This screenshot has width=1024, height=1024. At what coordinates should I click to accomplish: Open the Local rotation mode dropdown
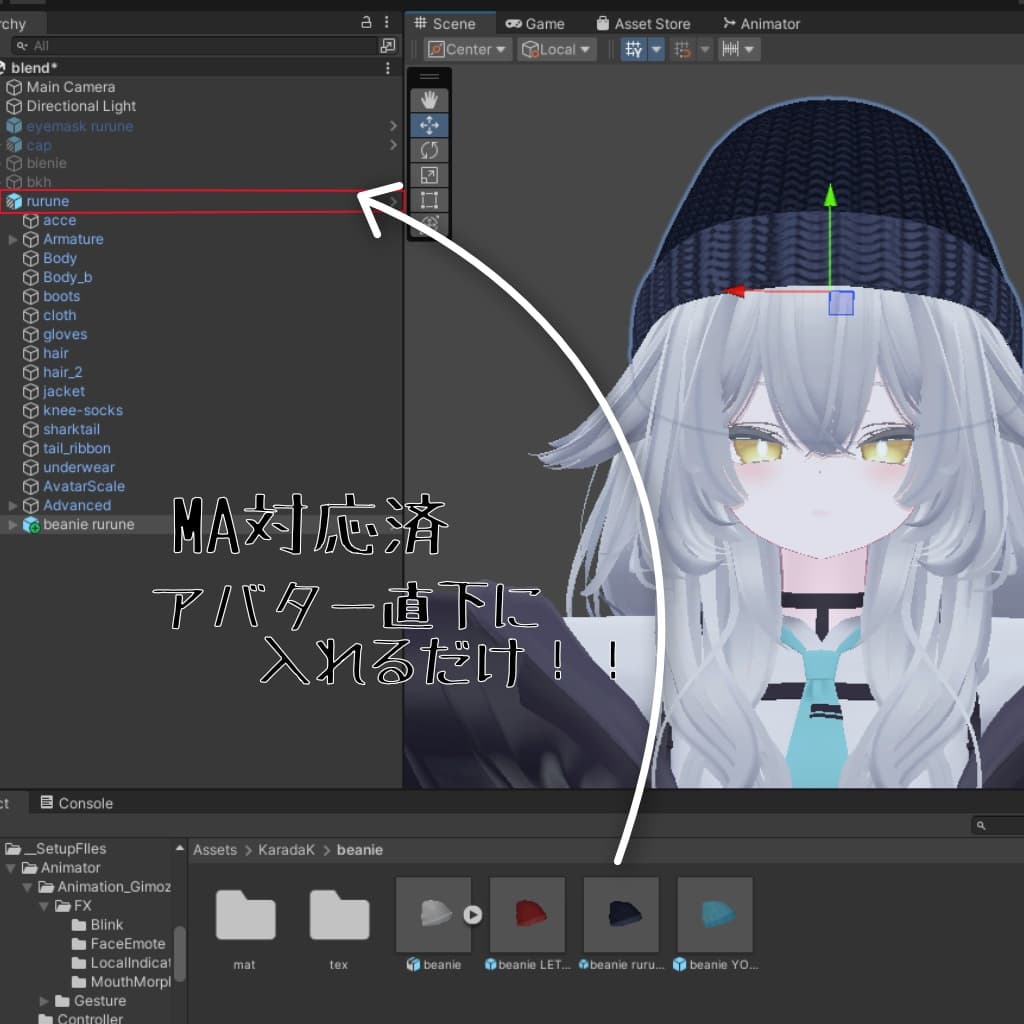coord(556,49)
